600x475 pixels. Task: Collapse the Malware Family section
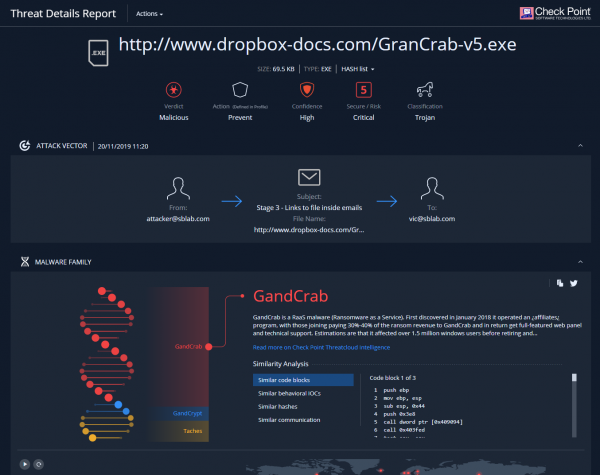click(580, 262)
